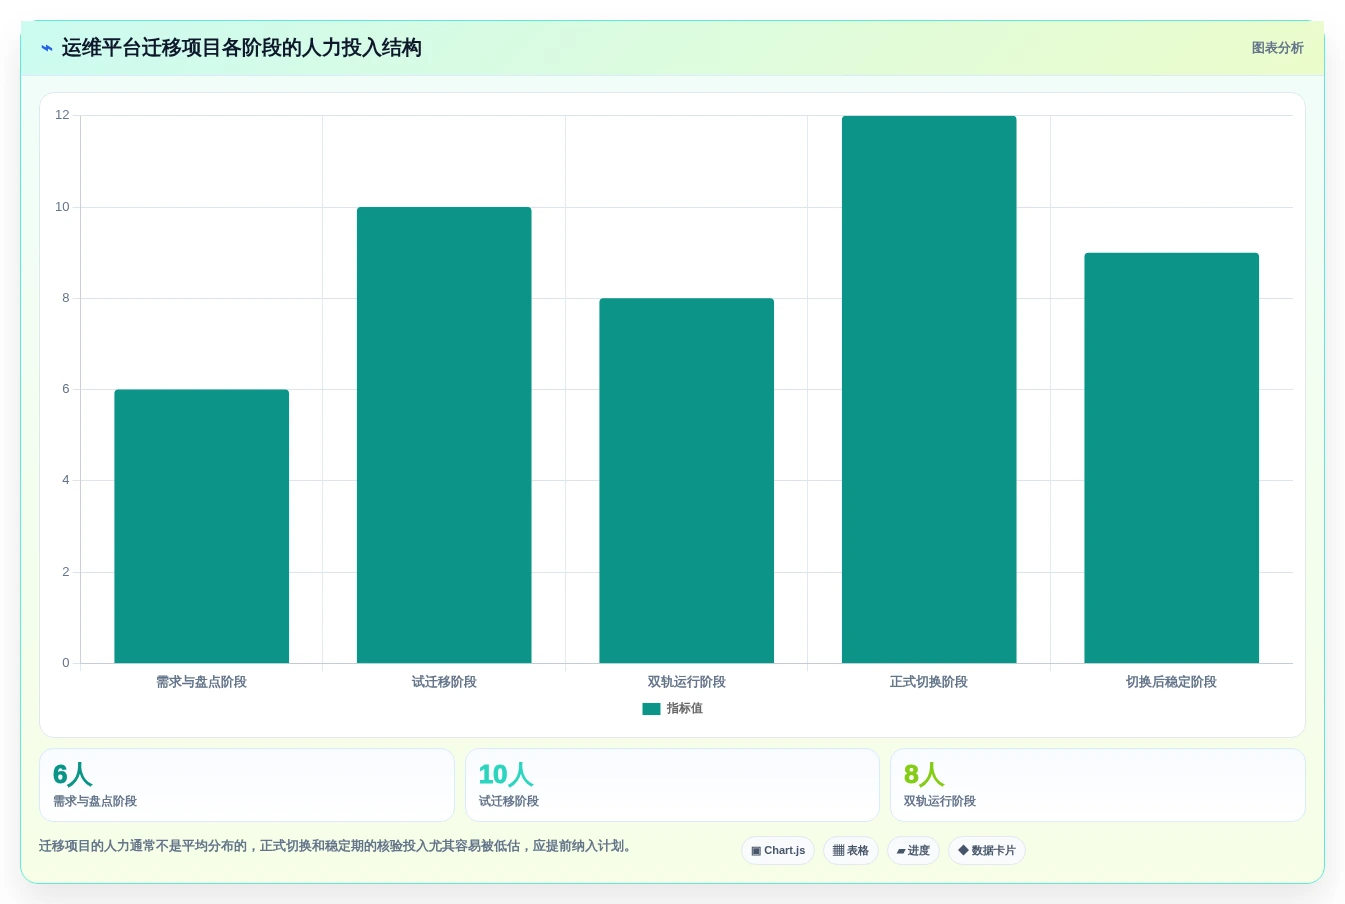
Task: Click the 需求与盘点阶段 x-axis label
Action: 201,682
